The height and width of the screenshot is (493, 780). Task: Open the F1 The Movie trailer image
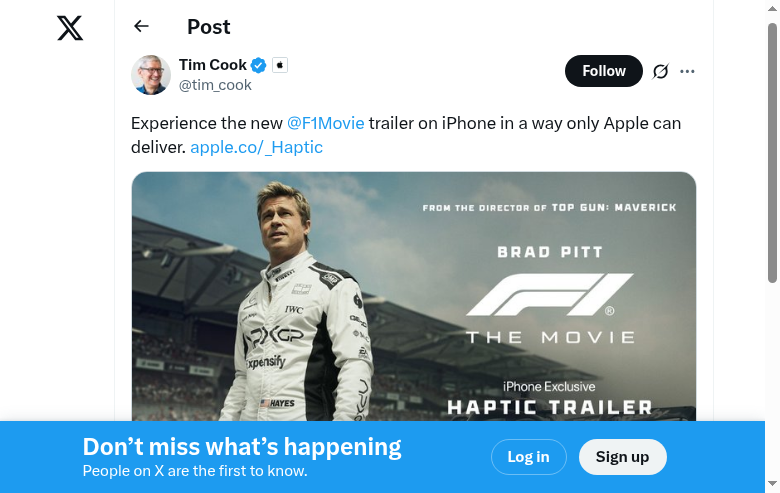413,300
